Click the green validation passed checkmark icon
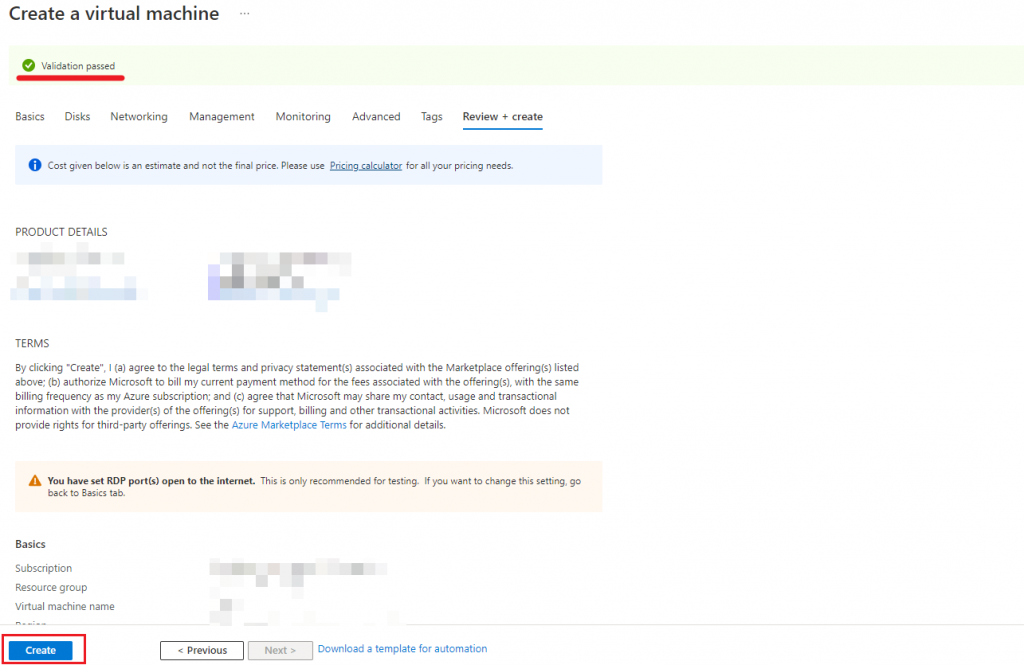The image size is (1024, 665). pos(29,65)
